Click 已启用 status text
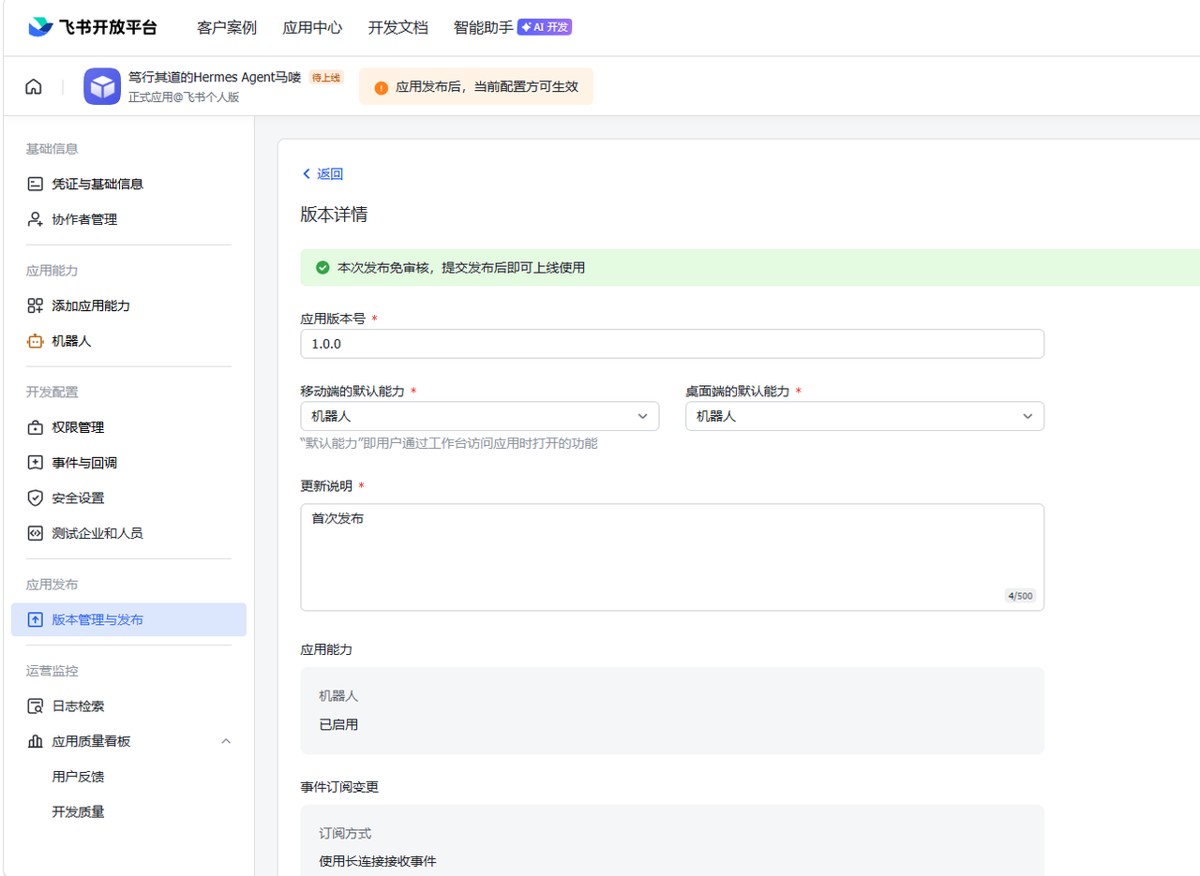 click(339, 725)
